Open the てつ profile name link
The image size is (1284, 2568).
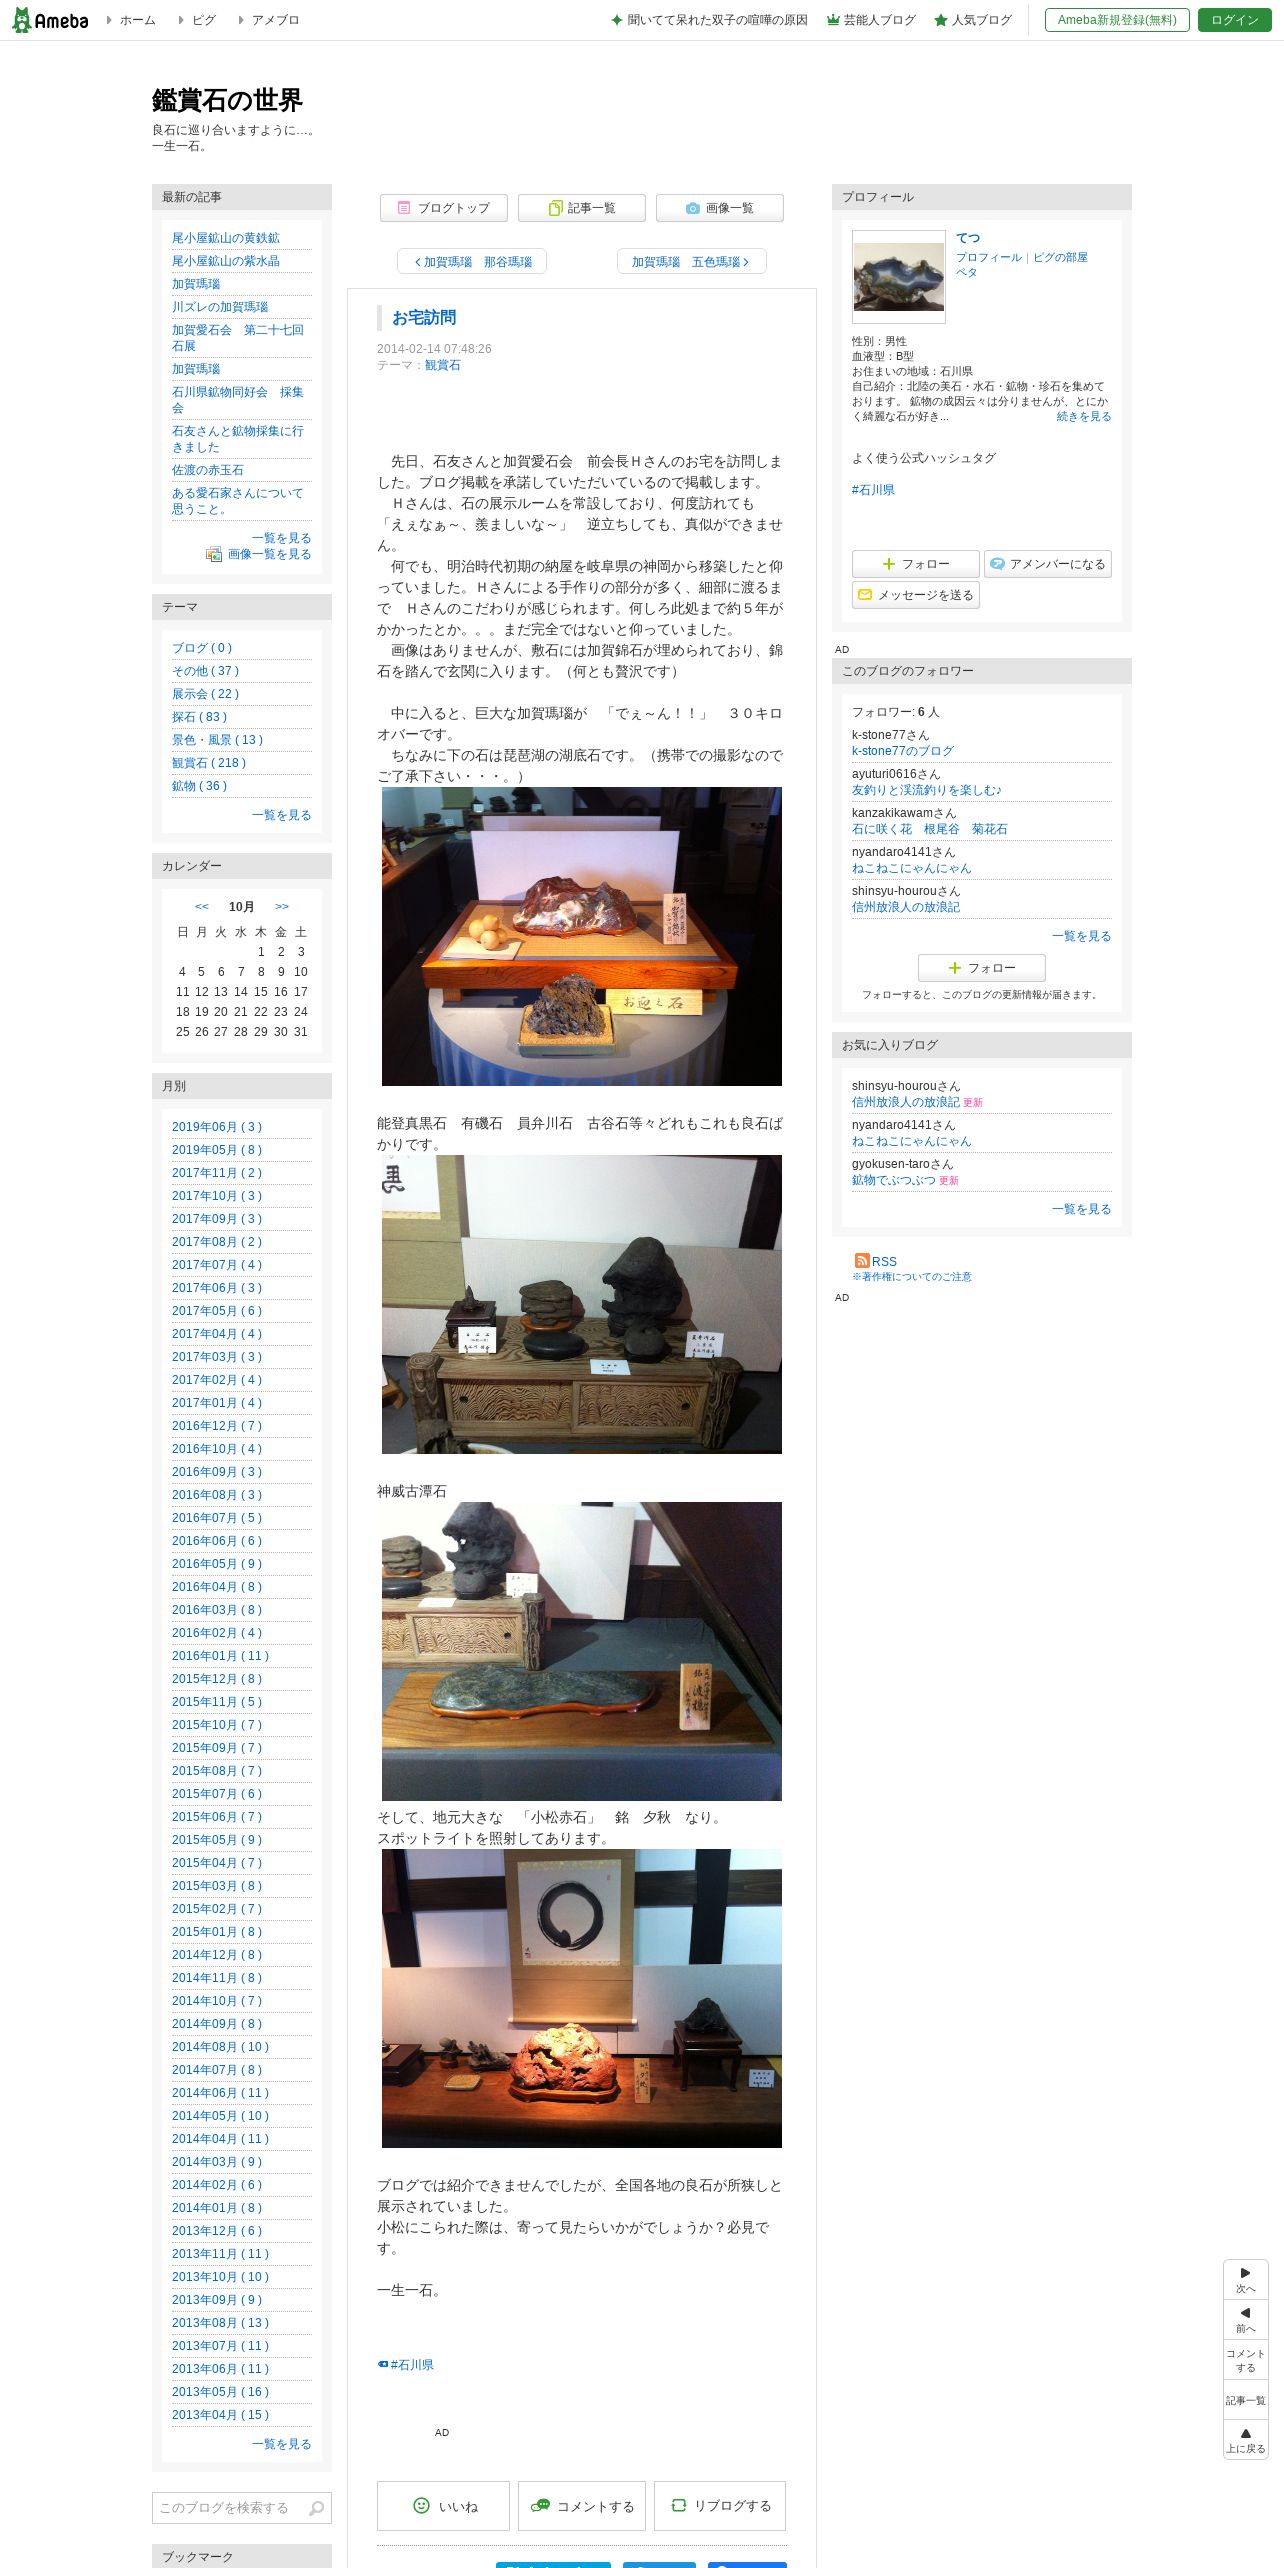pyautogui.click(x=968, y=238)
